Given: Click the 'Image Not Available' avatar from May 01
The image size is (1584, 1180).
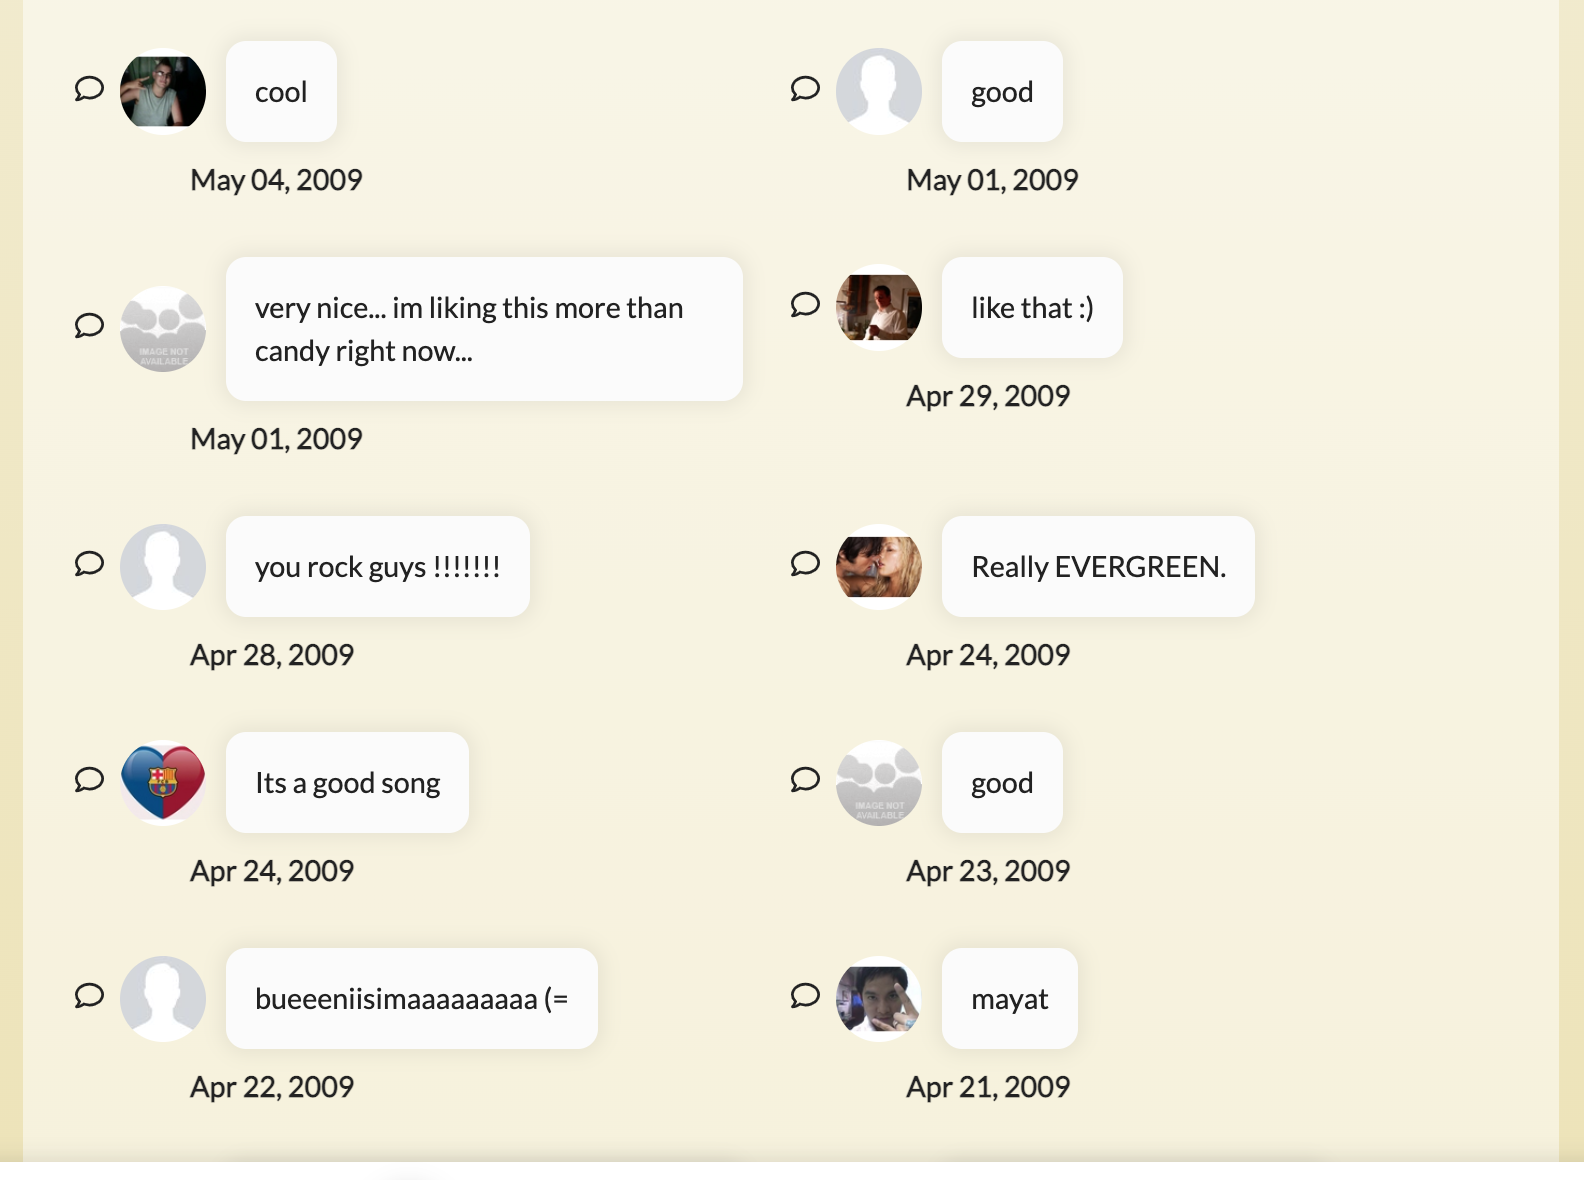Looking at the screenshot, I should tap(163, 329).
